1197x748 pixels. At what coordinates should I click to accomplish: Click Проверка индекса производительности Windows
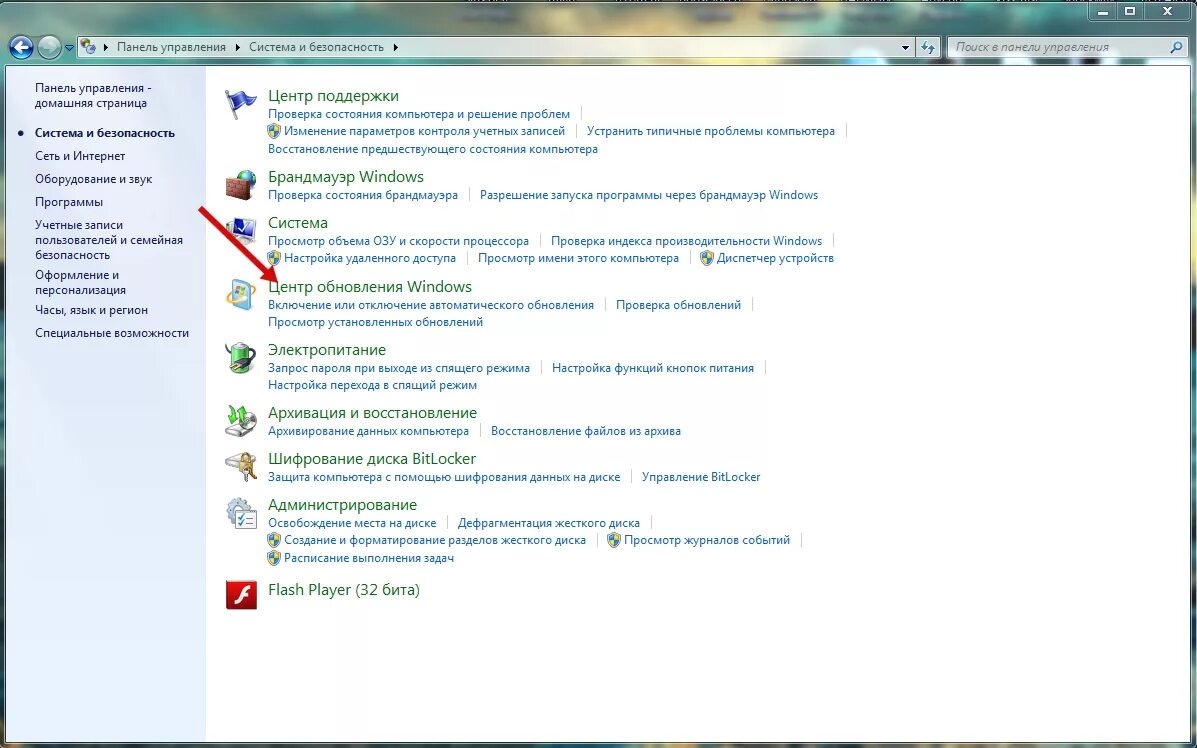point(686,241)
